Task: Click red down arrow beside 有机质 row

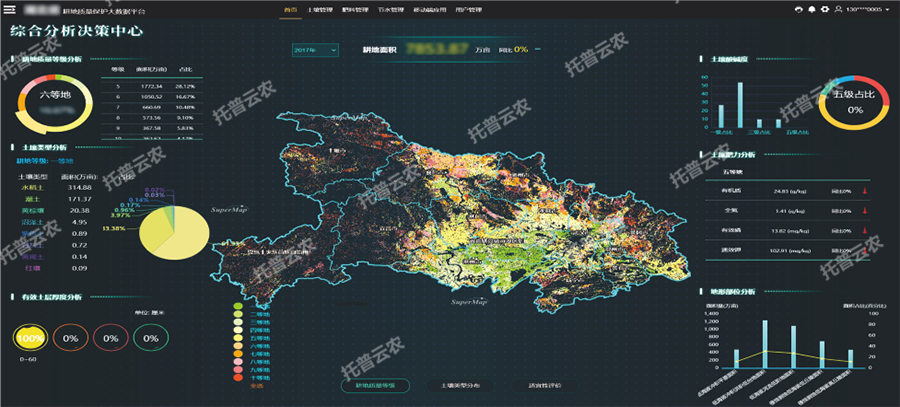Action: click(863, 192)
